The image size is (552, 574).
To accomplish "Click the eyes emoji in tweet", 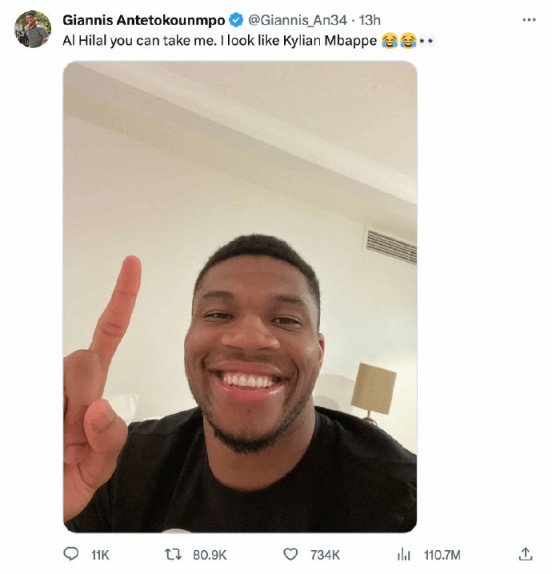I will (x=427, y=41).
